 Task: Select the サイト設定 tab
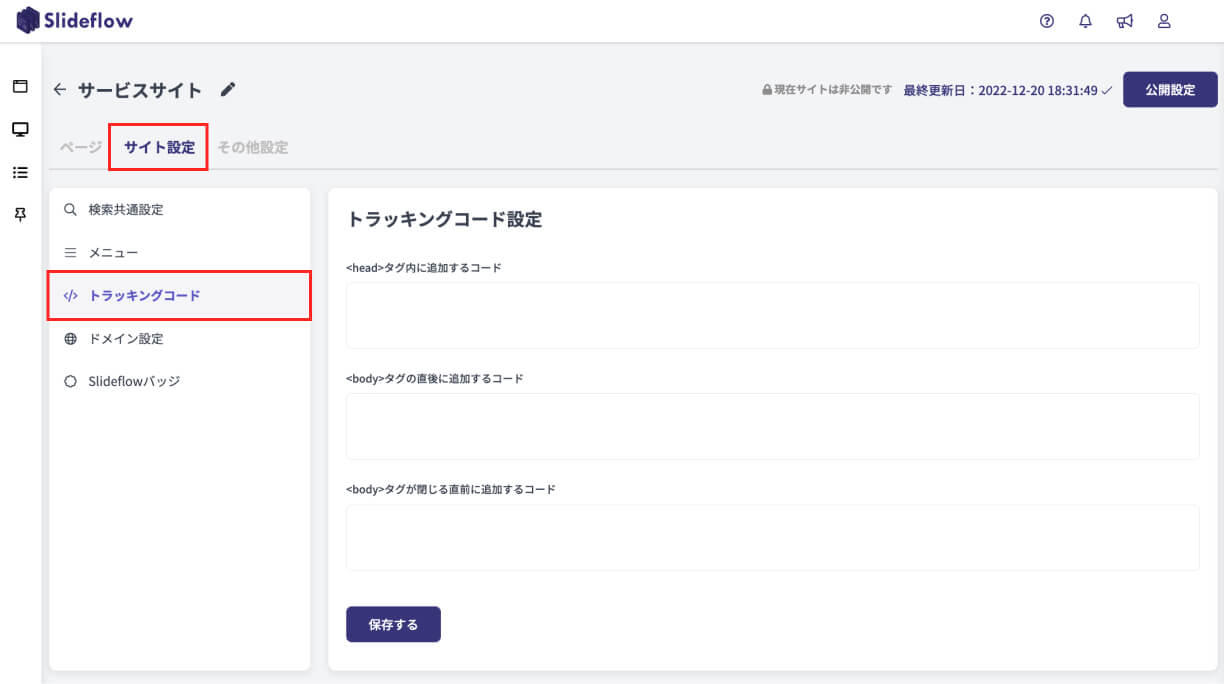(x=159, y=147)
